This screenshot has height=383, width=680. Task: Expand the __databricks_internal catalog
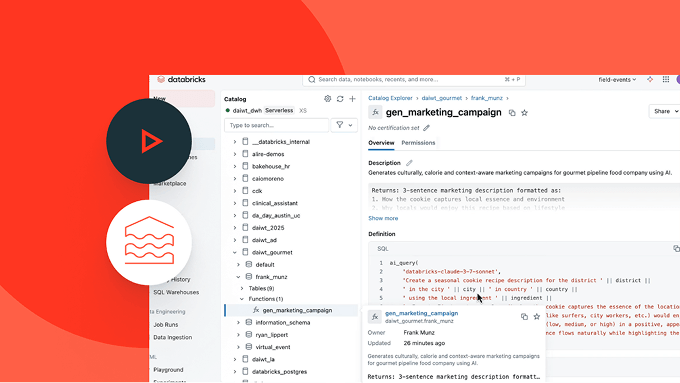click(x=235, y=142)
